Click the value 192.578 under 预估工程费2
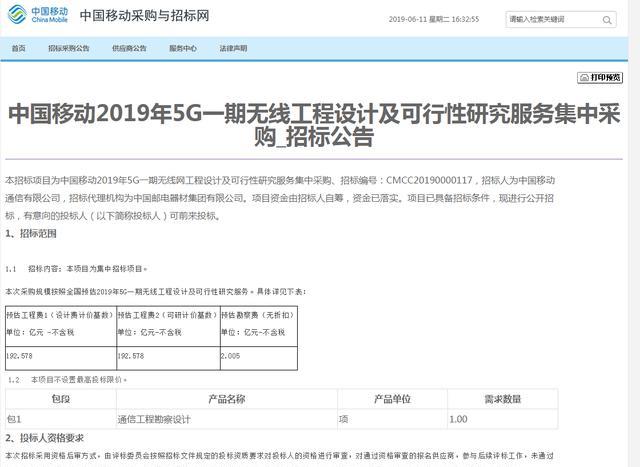The image size is (640, 467). (131, 356)
